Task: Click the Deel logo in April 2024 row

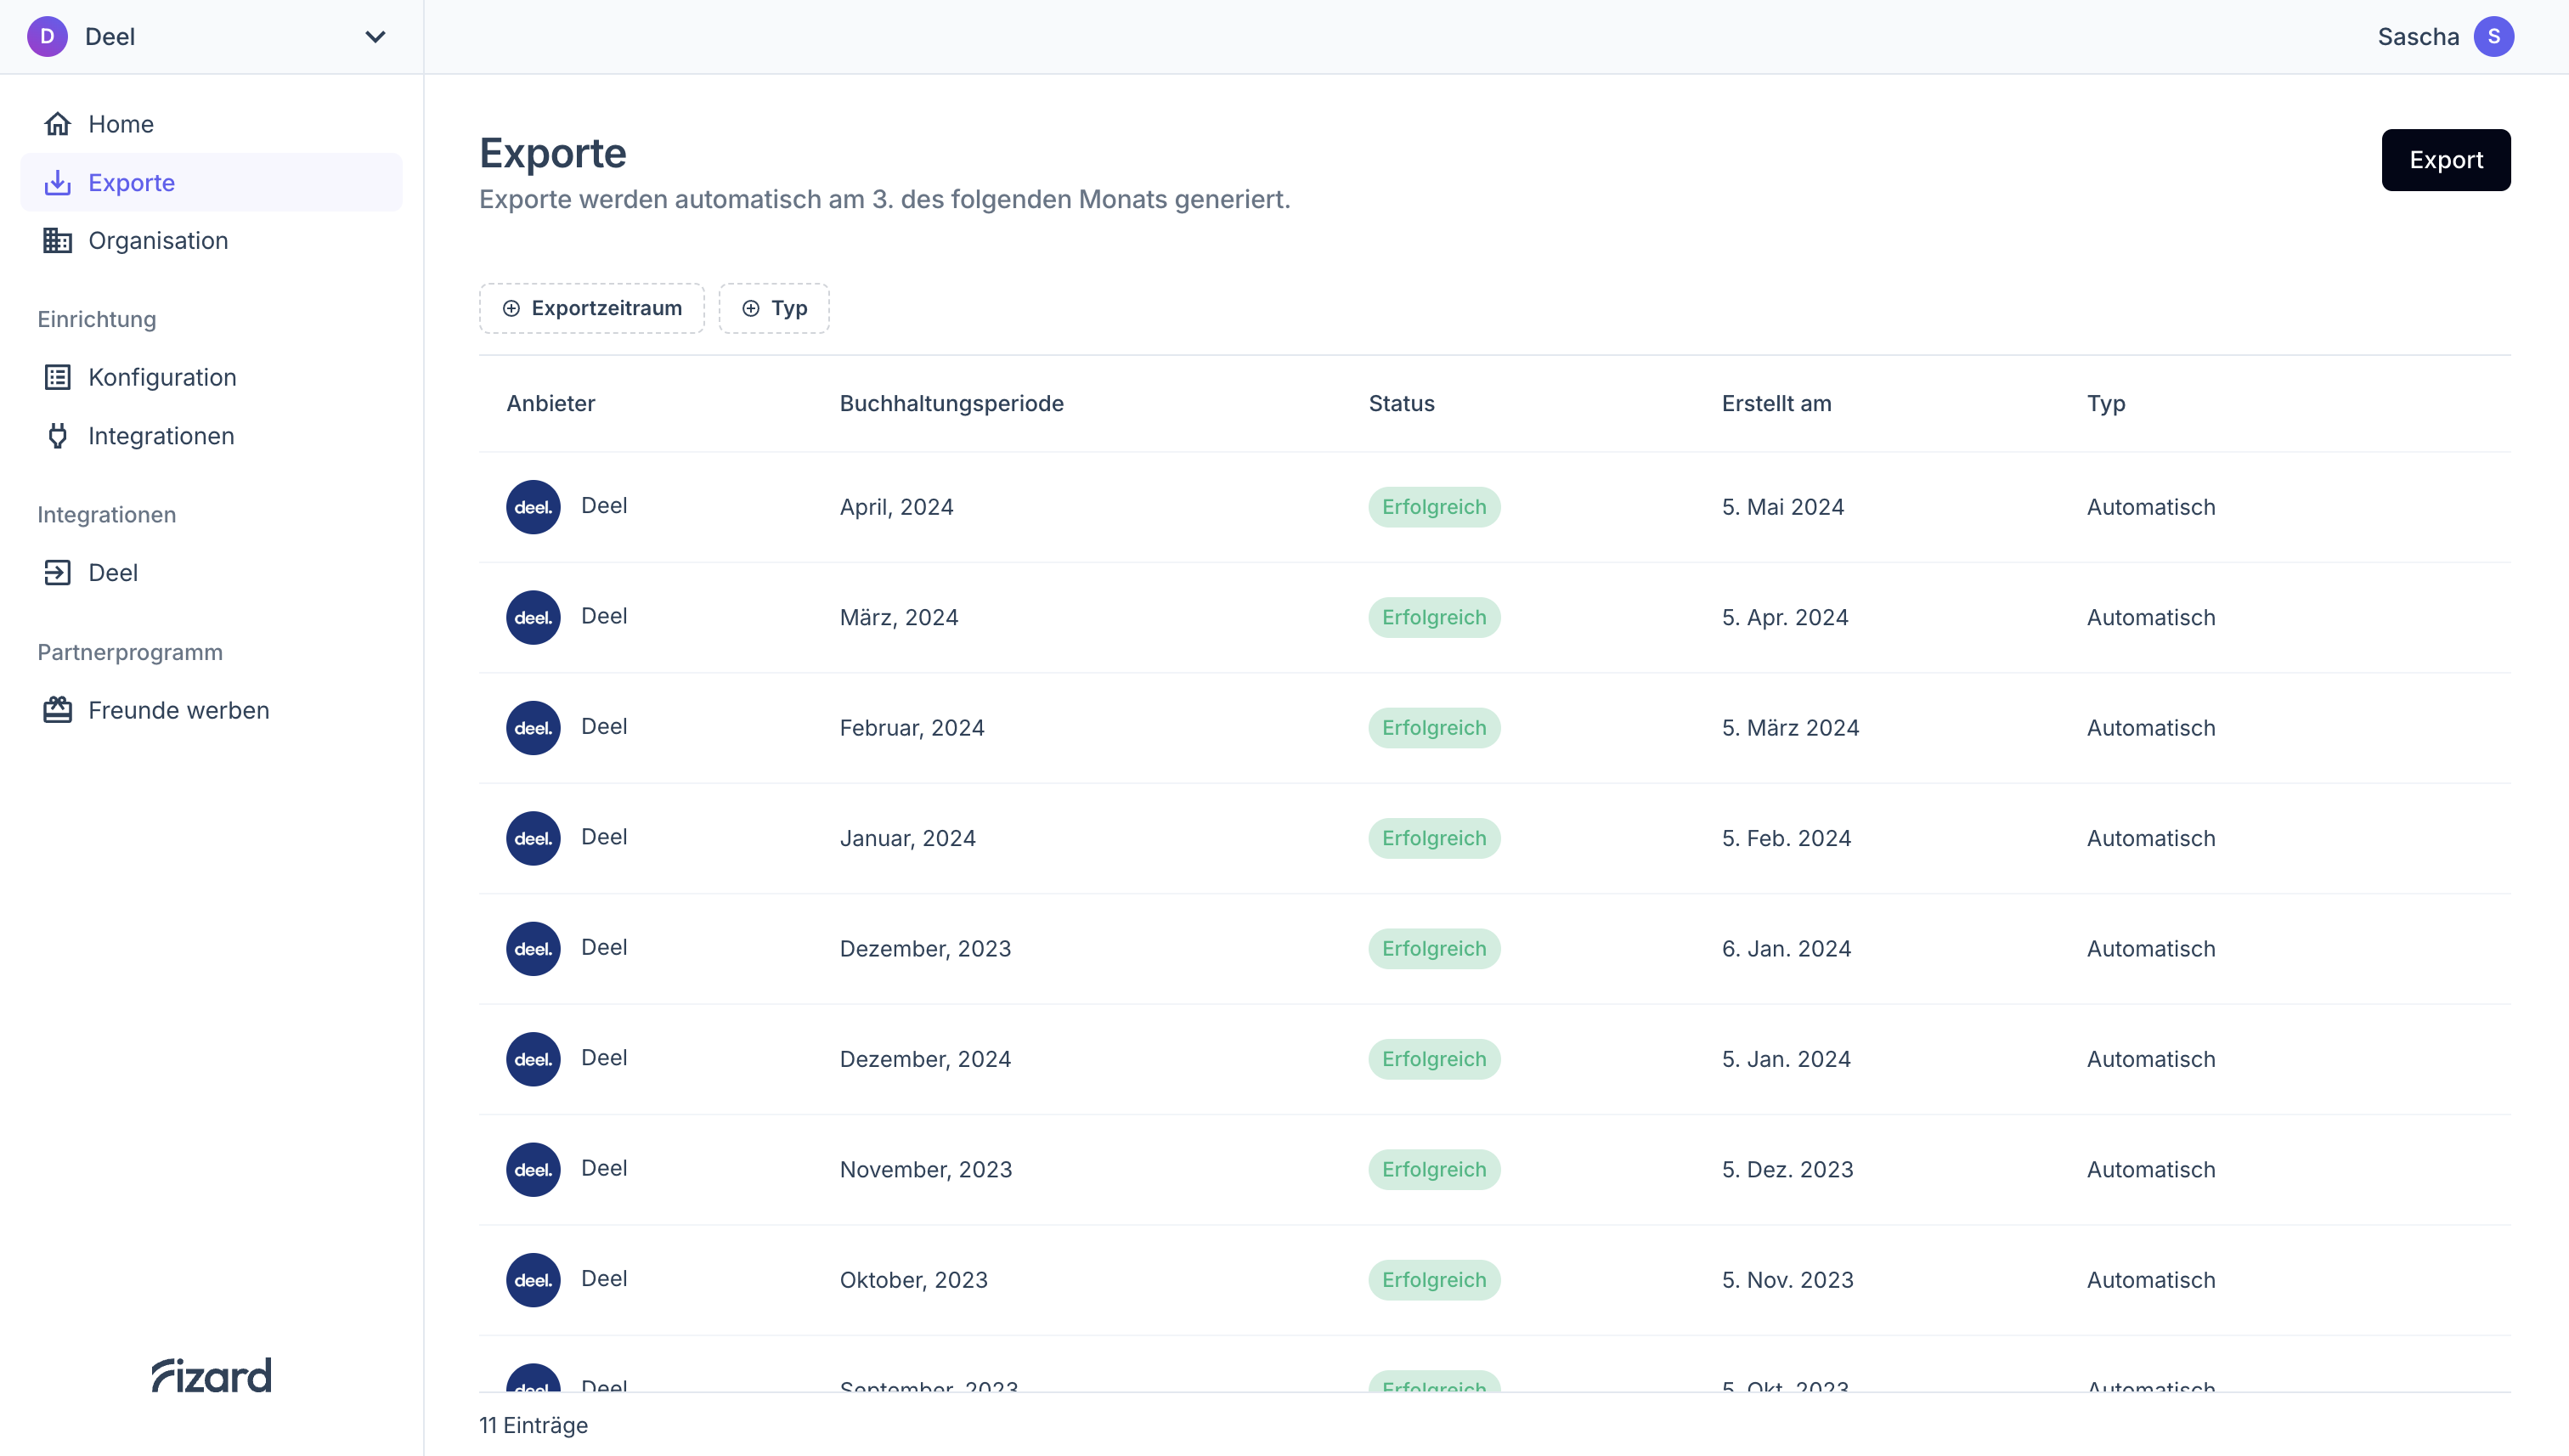Action: tap(533, 507)
